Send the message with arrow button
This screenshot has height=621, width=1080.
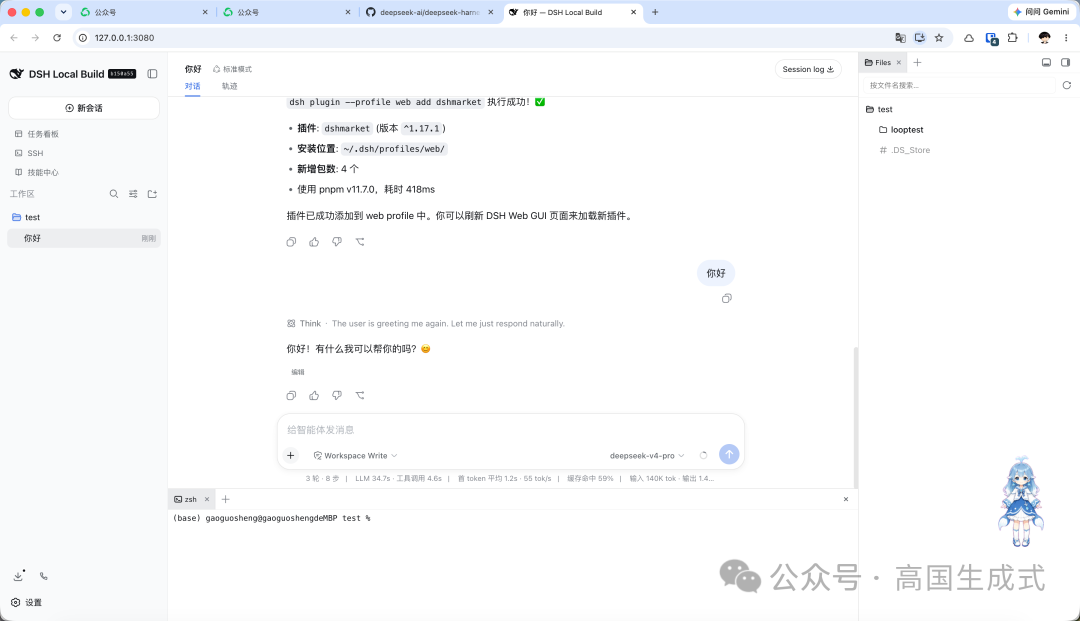(x=729, y=454)
